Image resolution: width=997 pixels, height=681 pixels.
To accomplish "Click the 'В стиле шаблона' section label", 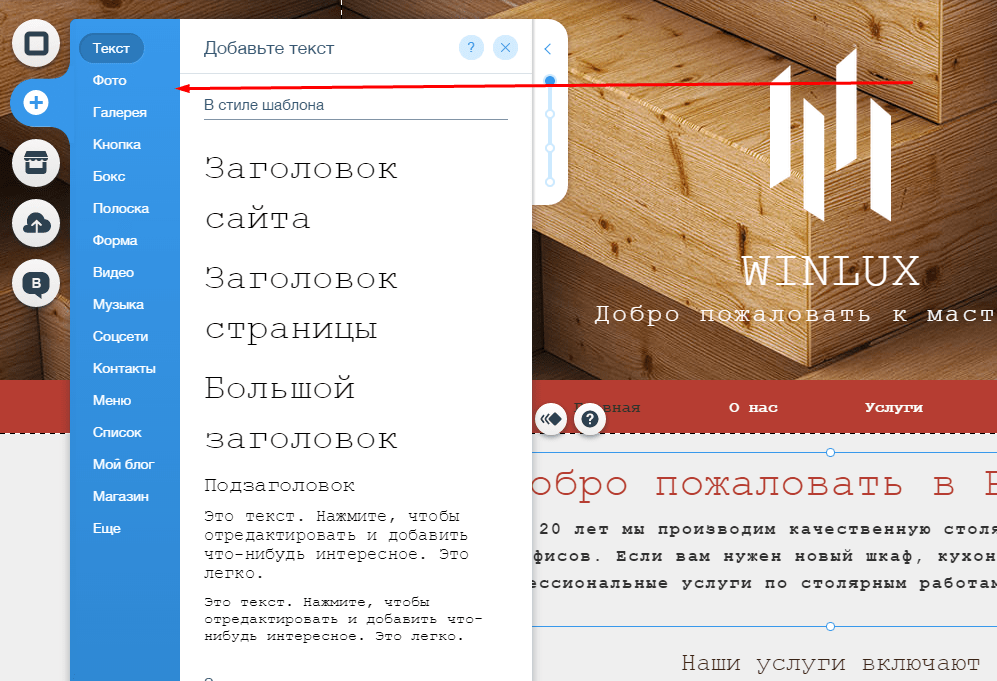I will 264,105.
